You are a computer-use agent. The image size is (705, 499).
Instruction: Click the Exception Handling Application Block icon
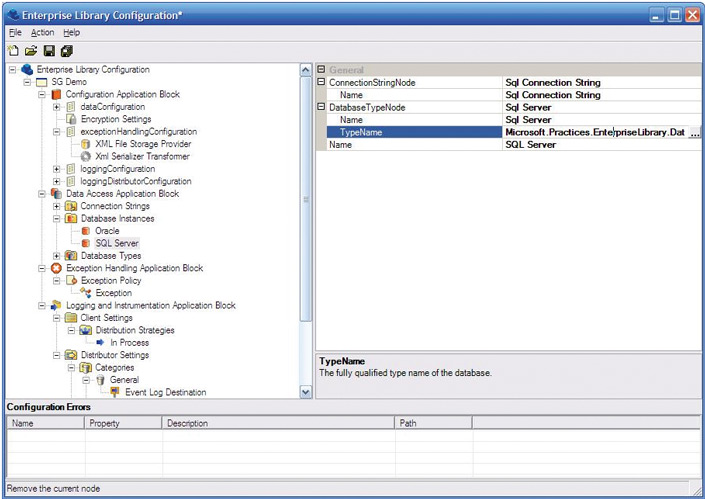point(56,268)
